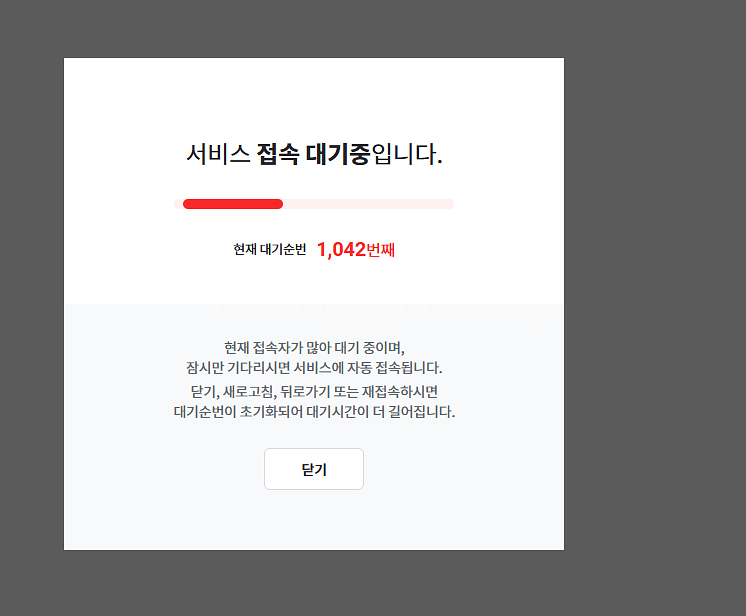Click the word 서비스 in the heading
Viewport: 746px width, 616px height.
(x=218, y=155)
